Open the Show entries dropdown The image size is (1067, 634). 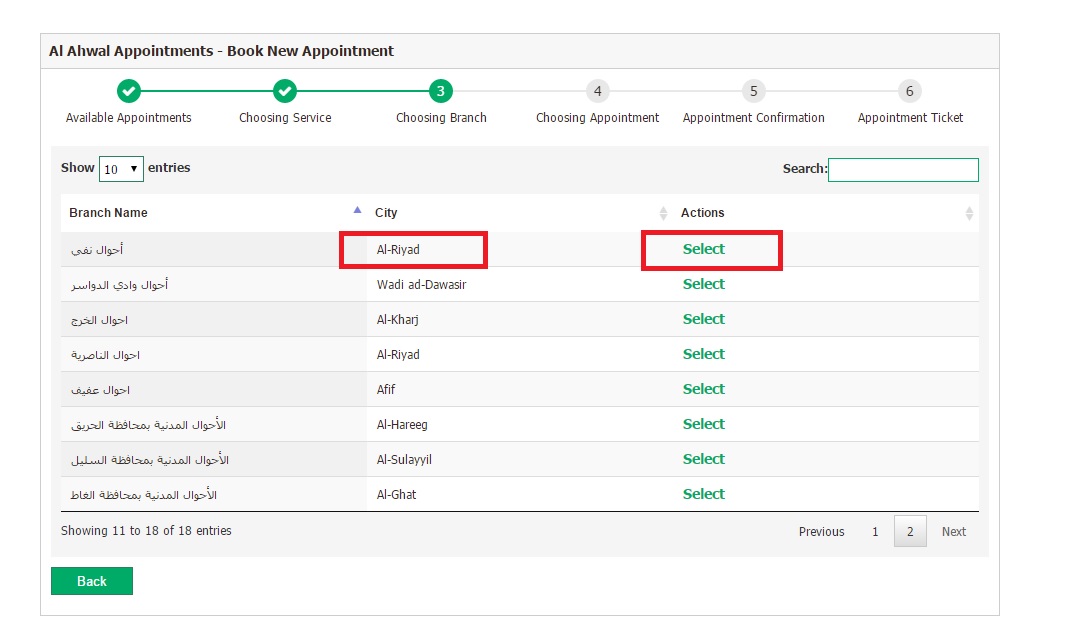click(x=121, y=169)
